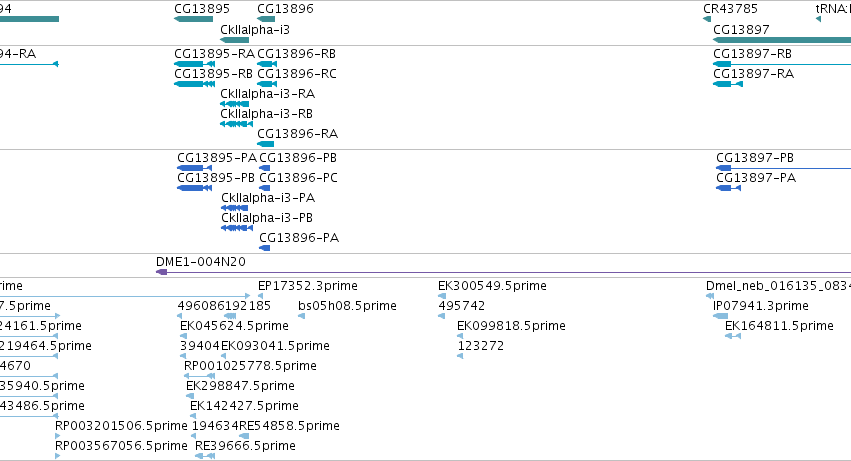Screen dimensions: 851x461
Task: Click the EP17352.3prime EST label
Action: (308, 286)
